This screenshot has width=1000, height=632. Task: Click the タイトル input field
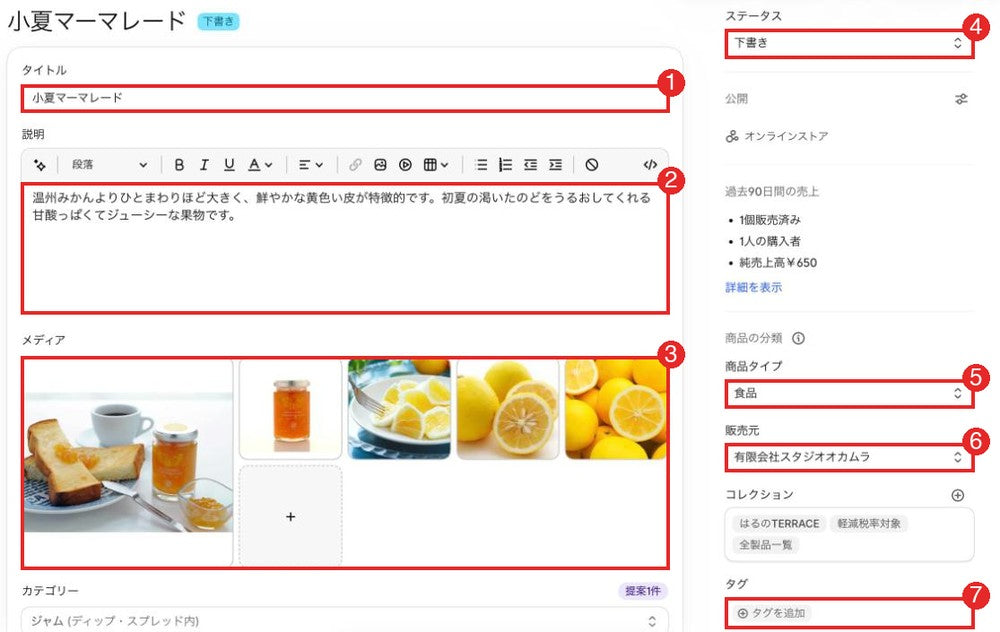(345, 98)
